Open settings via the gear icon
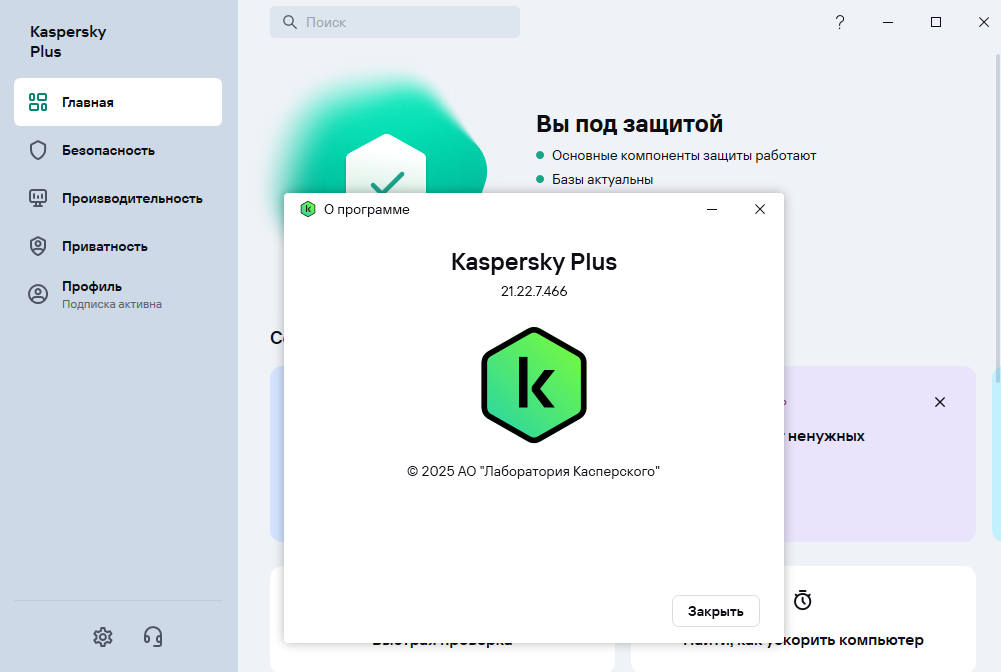This screenshot has width=1001, height=672. 103,636
